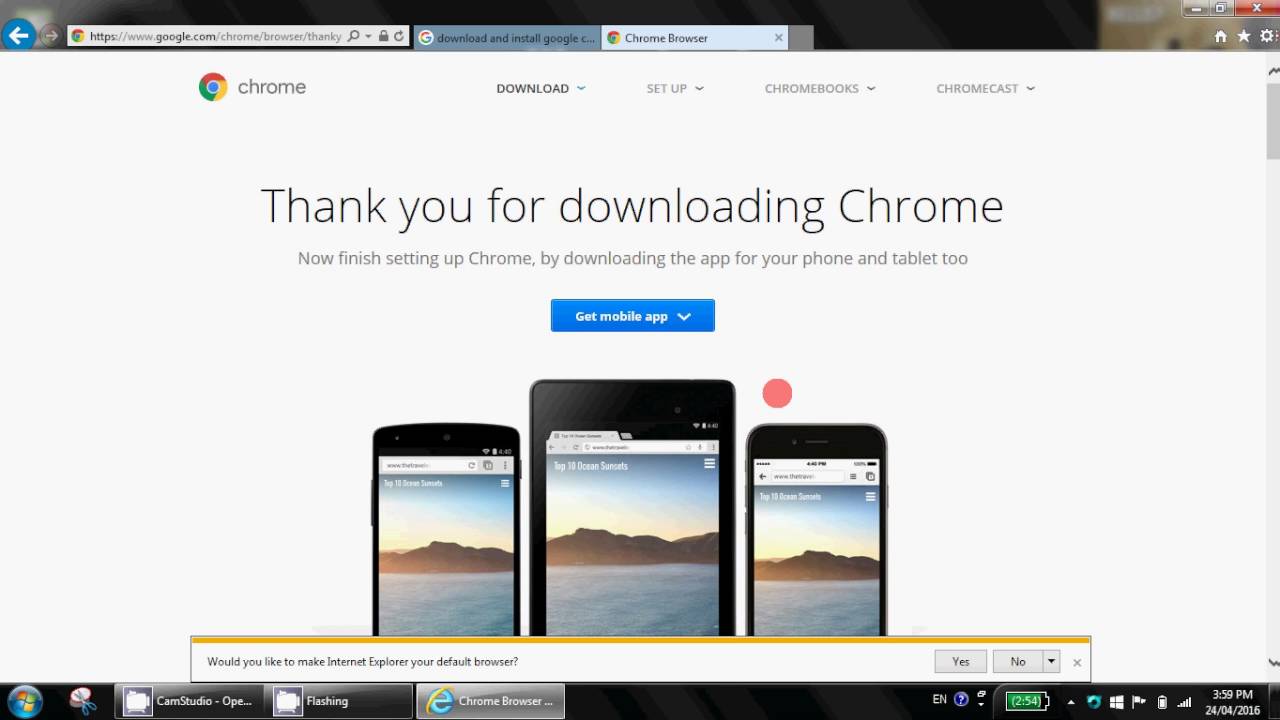Open the Windows Start button

point(25,700)
